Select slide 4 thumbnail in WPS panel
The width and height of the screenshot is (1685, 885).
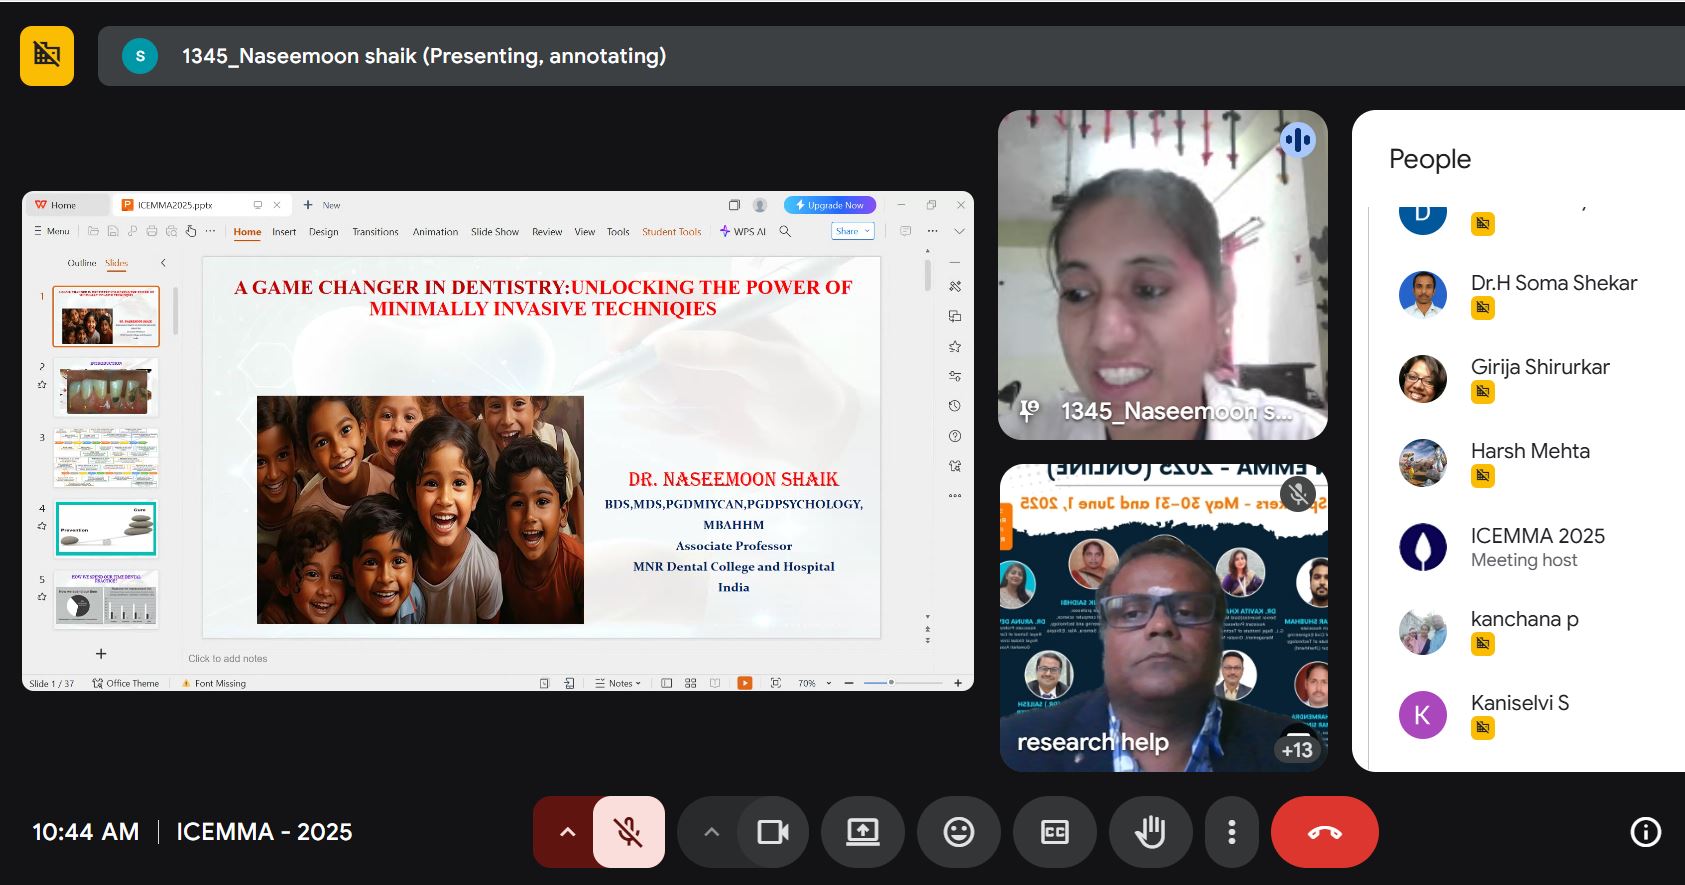(x=106, y=529)
